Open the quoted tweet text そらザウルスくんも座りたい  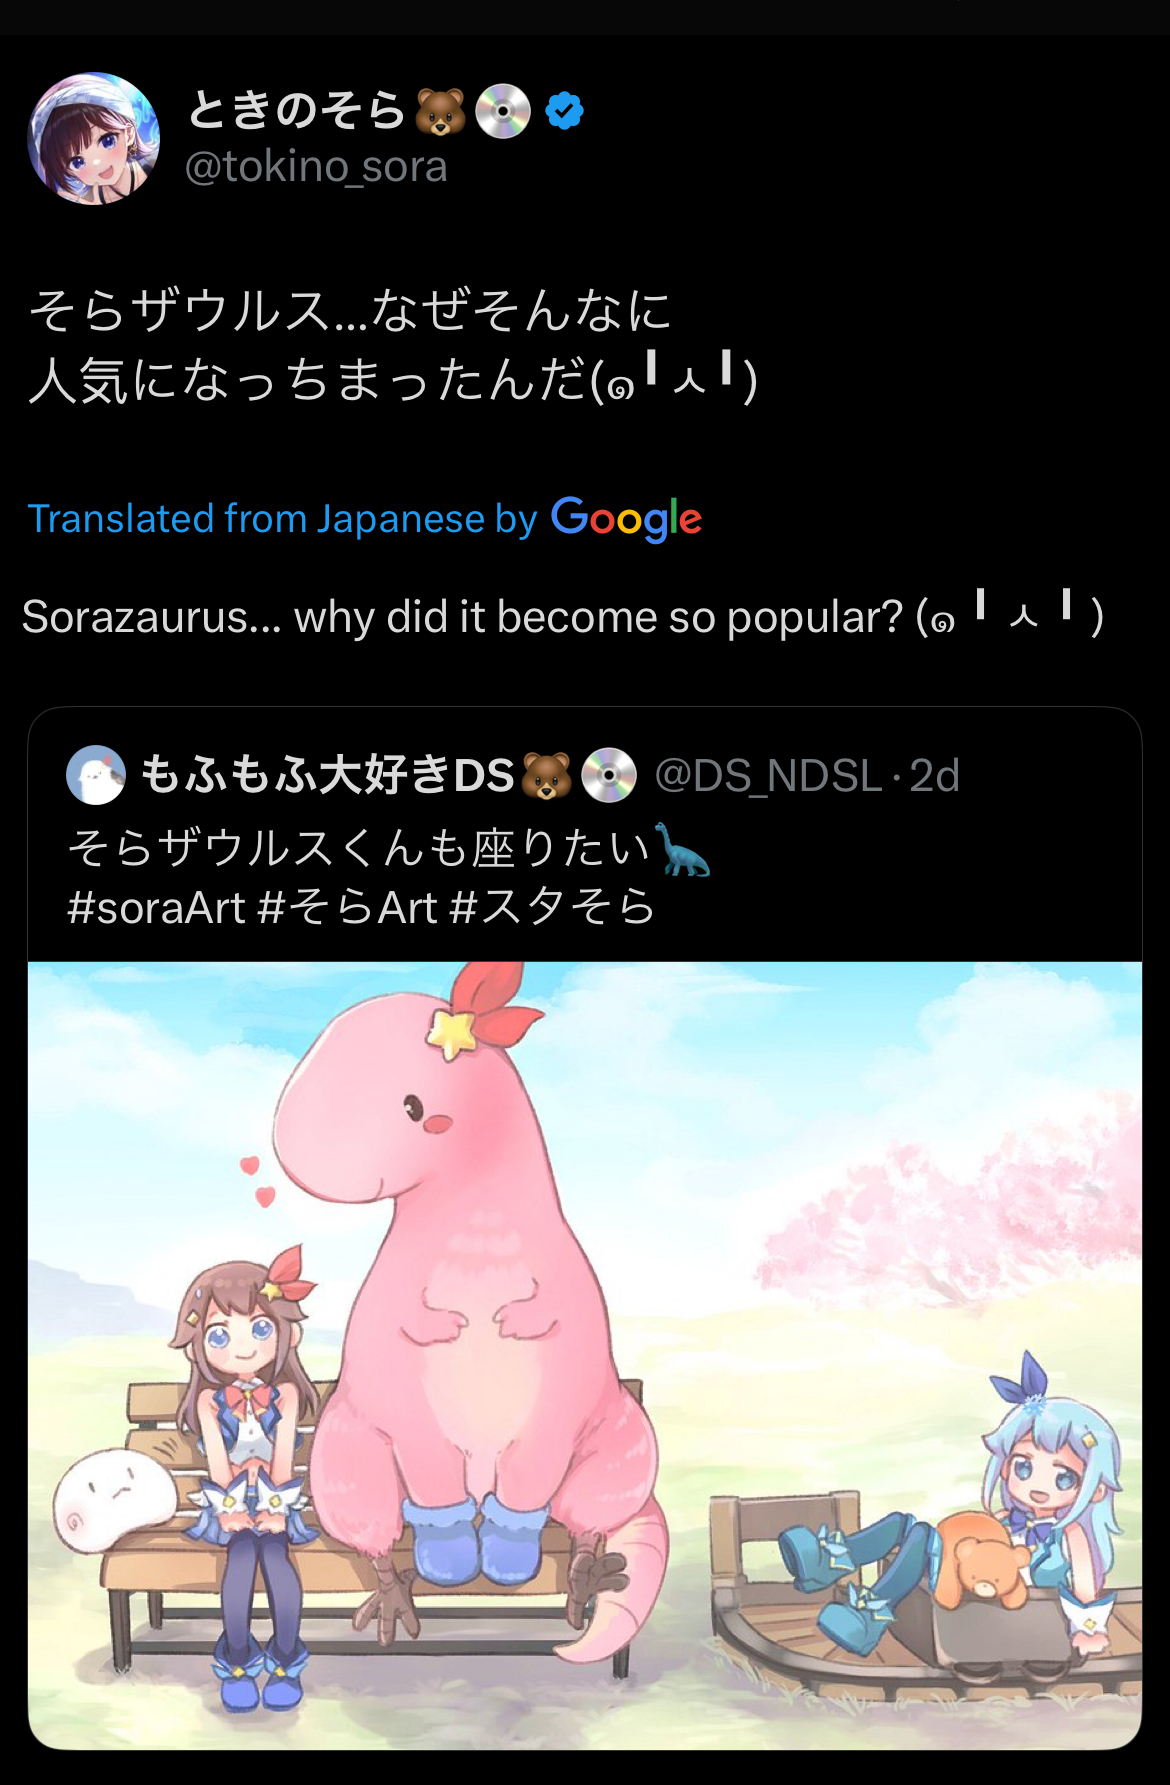point(359,849)
